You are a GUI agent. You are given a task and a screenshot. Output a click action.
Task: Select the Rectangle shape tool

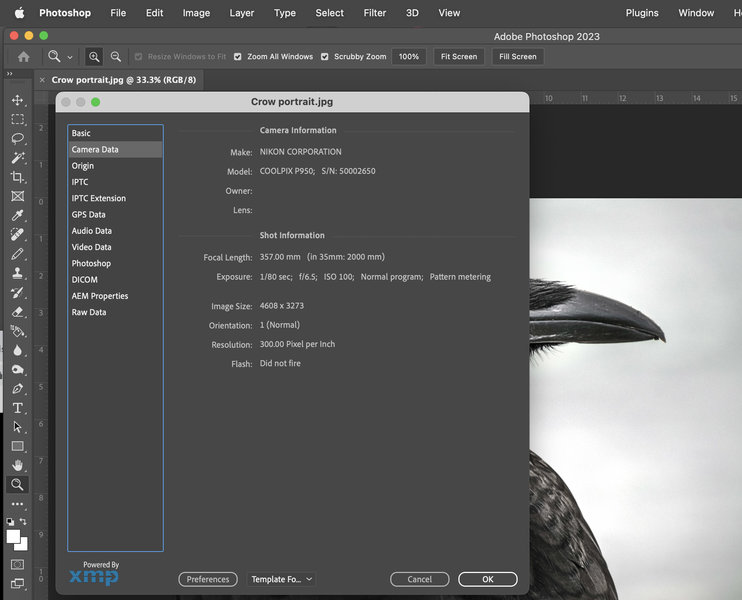tap(18, 446)
